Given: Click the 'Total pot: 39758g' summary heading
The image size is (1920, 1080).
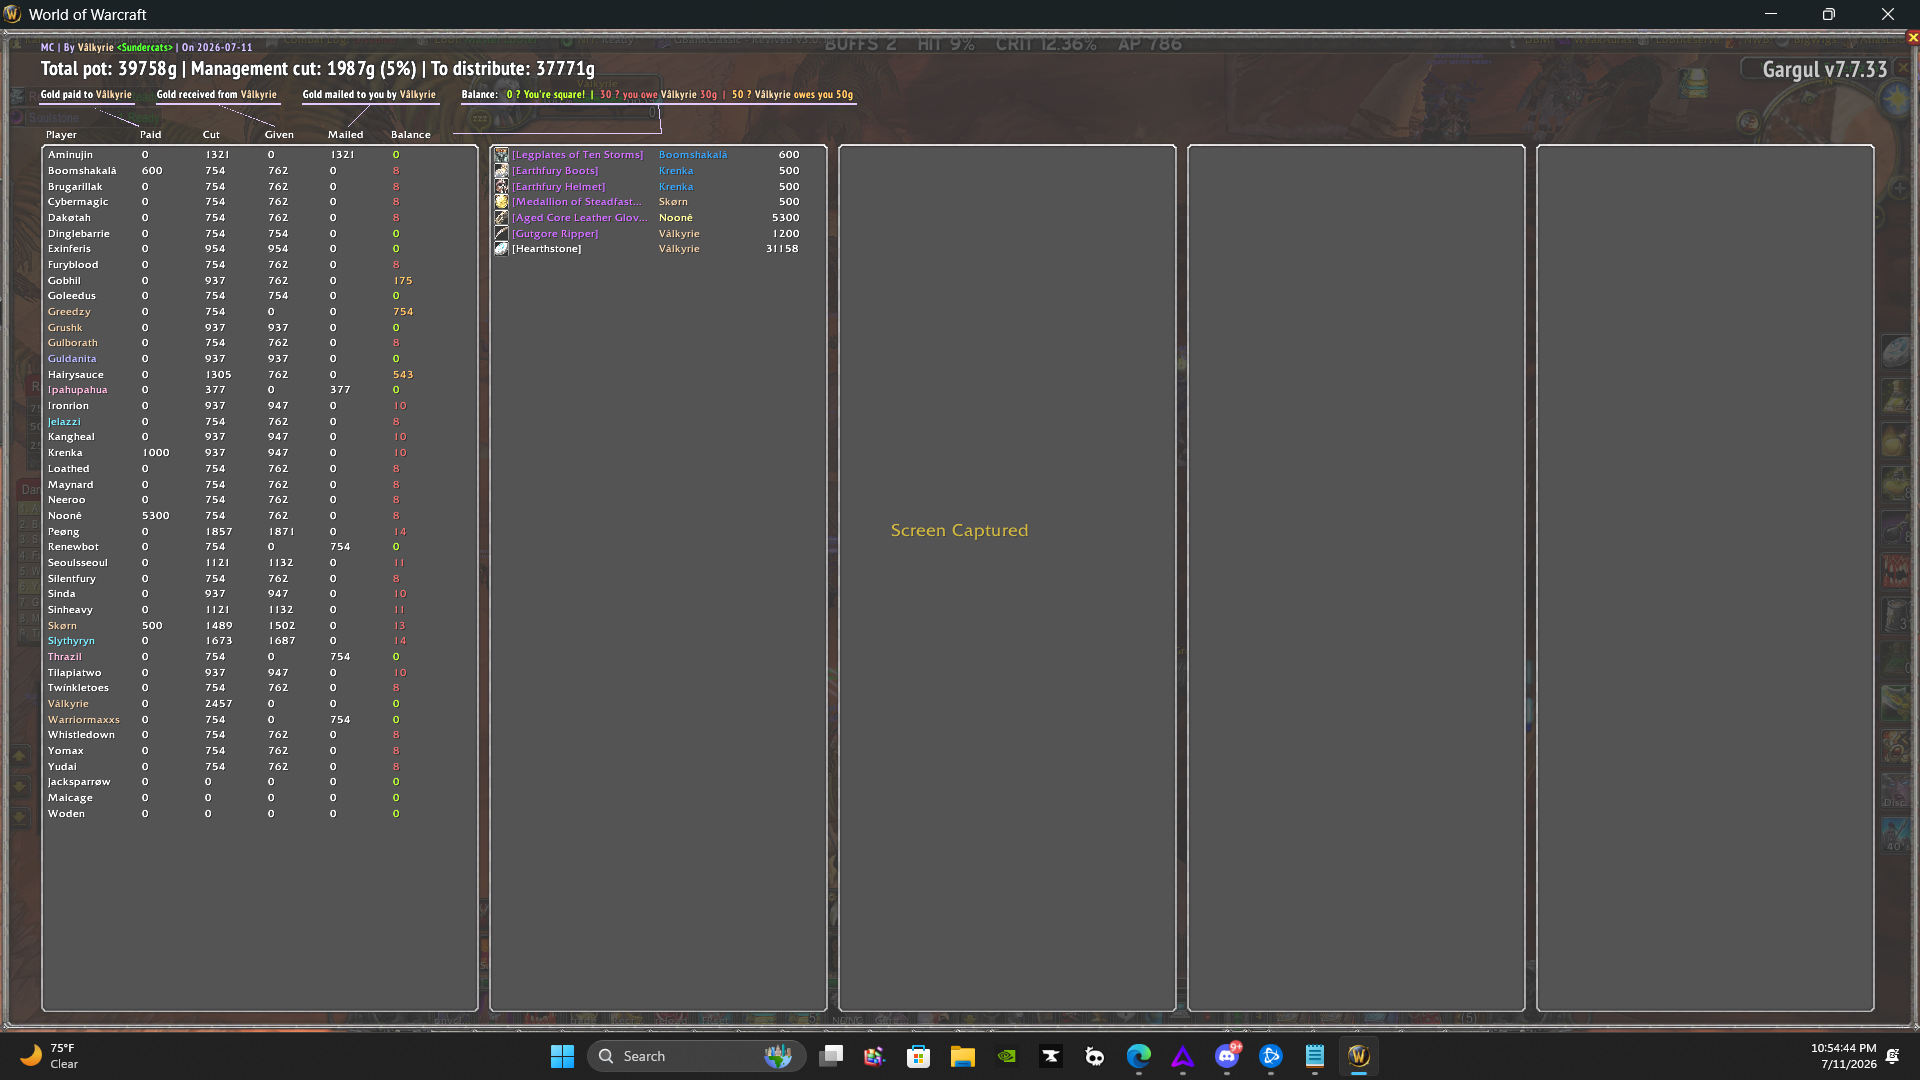Looking at the screenshot, I should point(108,69).
